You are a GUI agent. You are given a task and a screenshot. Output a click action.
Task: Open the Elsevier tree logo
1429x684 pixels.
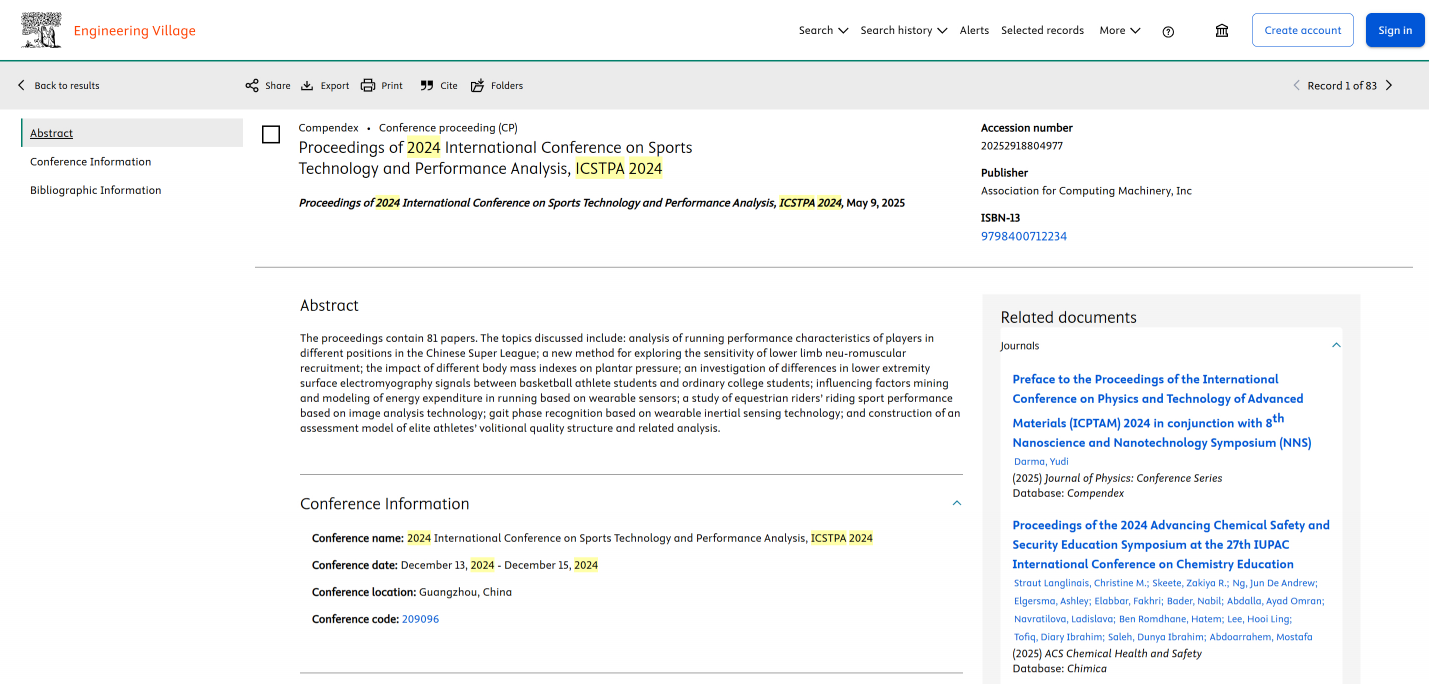[41, 30]
